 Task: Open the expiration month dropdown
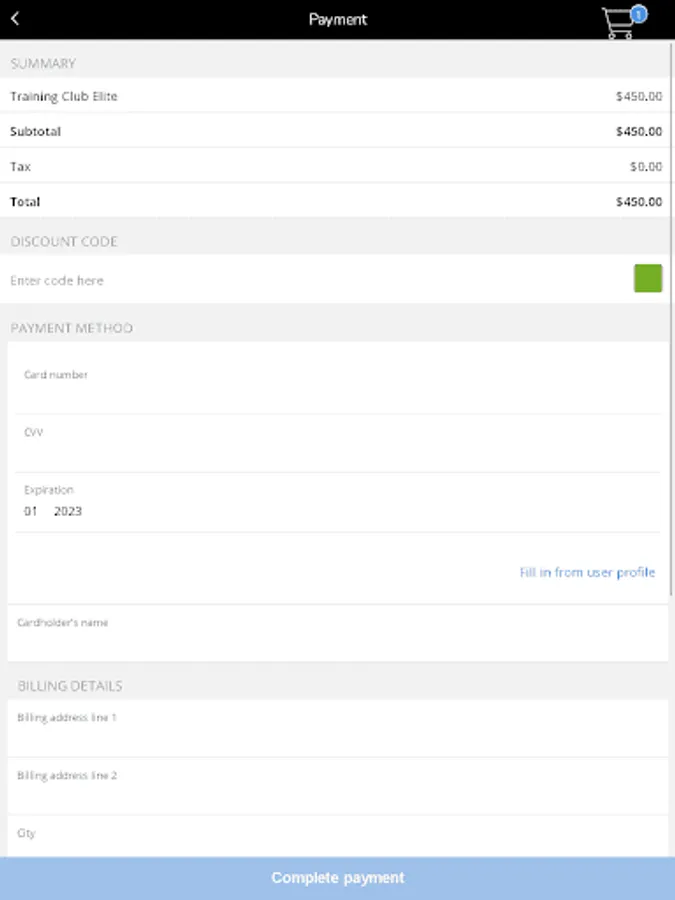coord(31,511)
